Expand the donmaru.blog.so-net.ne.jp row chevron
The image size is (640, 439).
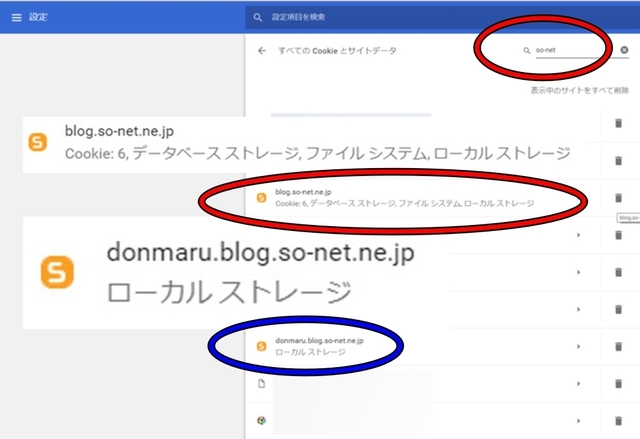tap(578, 346)
